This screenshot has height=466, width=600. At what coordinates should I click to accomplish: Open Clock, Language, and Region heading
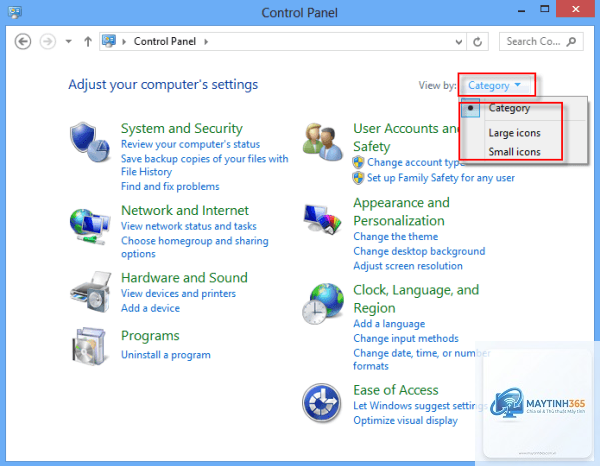[x=416, y=299]
